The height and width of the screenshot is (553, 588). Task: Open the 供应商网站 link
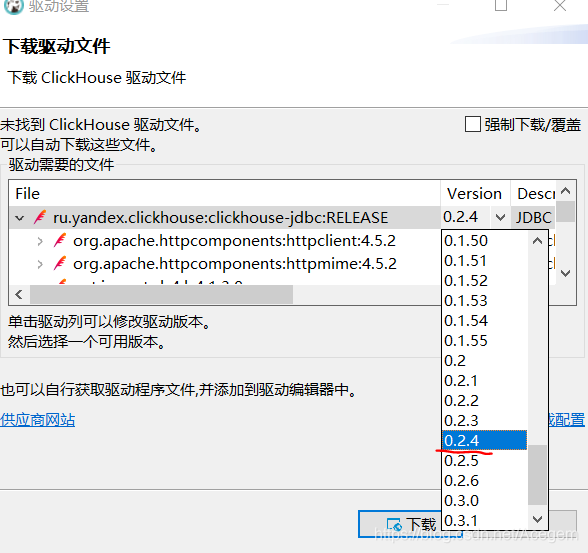(38, 420)
